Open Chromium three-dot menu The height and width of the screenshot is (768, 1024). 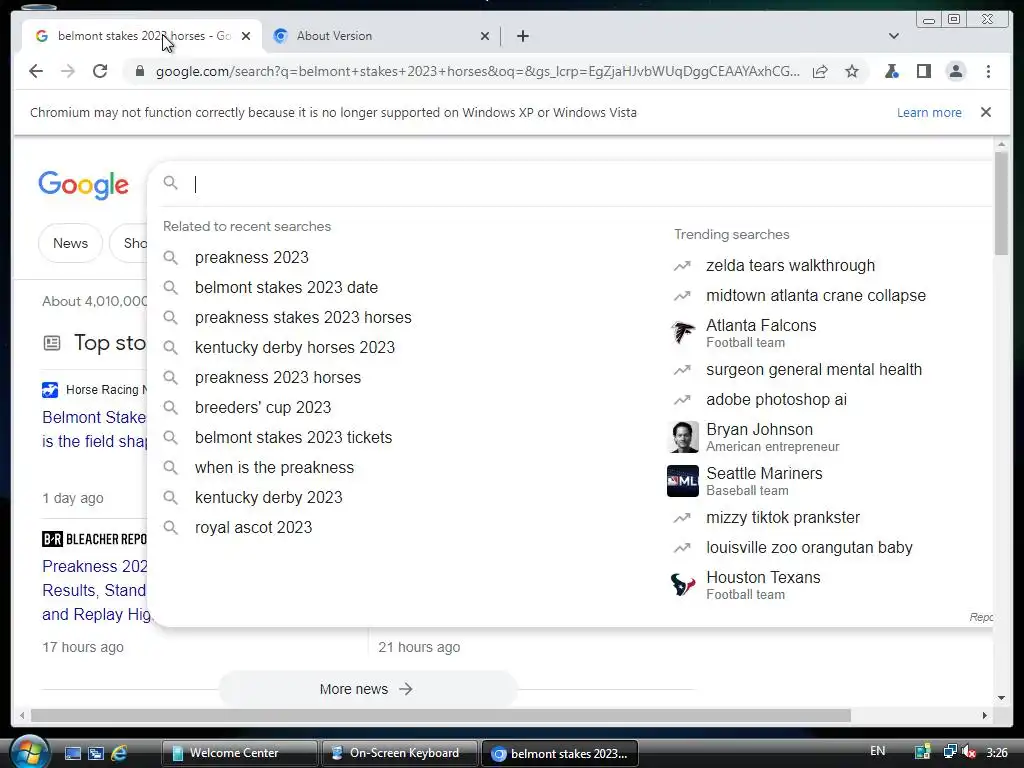(988, 71)
